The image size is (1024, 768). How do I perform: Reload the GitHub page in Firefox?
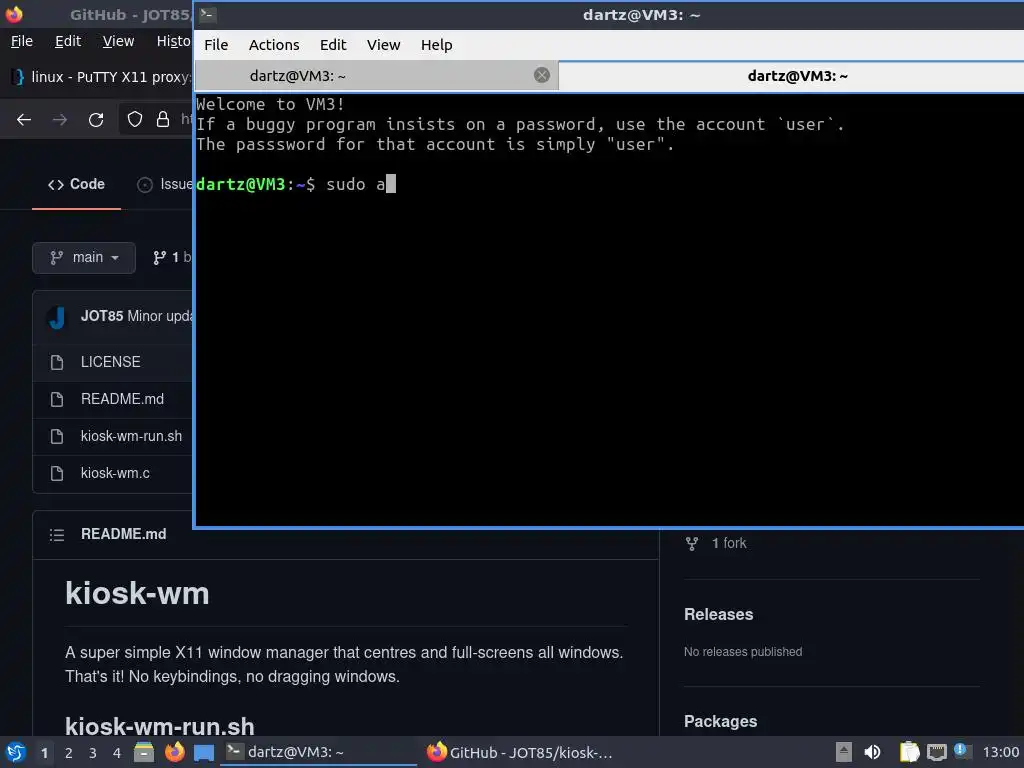click(96, 120)
